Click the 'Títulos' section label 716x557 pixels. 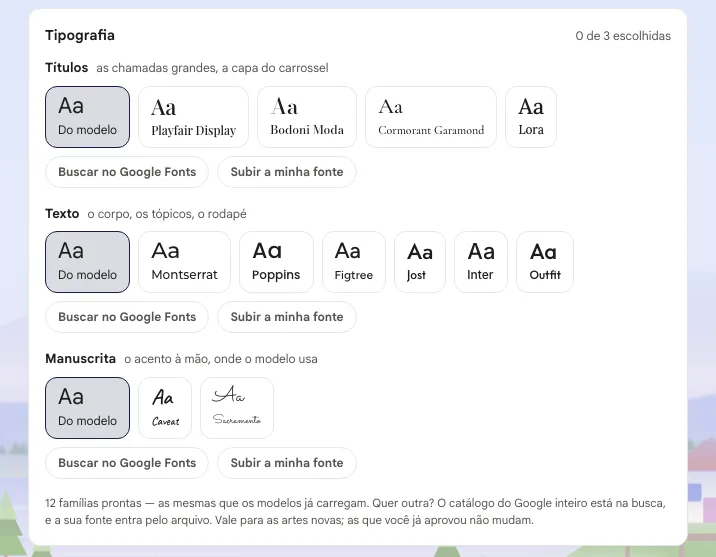tap(67, 68)
